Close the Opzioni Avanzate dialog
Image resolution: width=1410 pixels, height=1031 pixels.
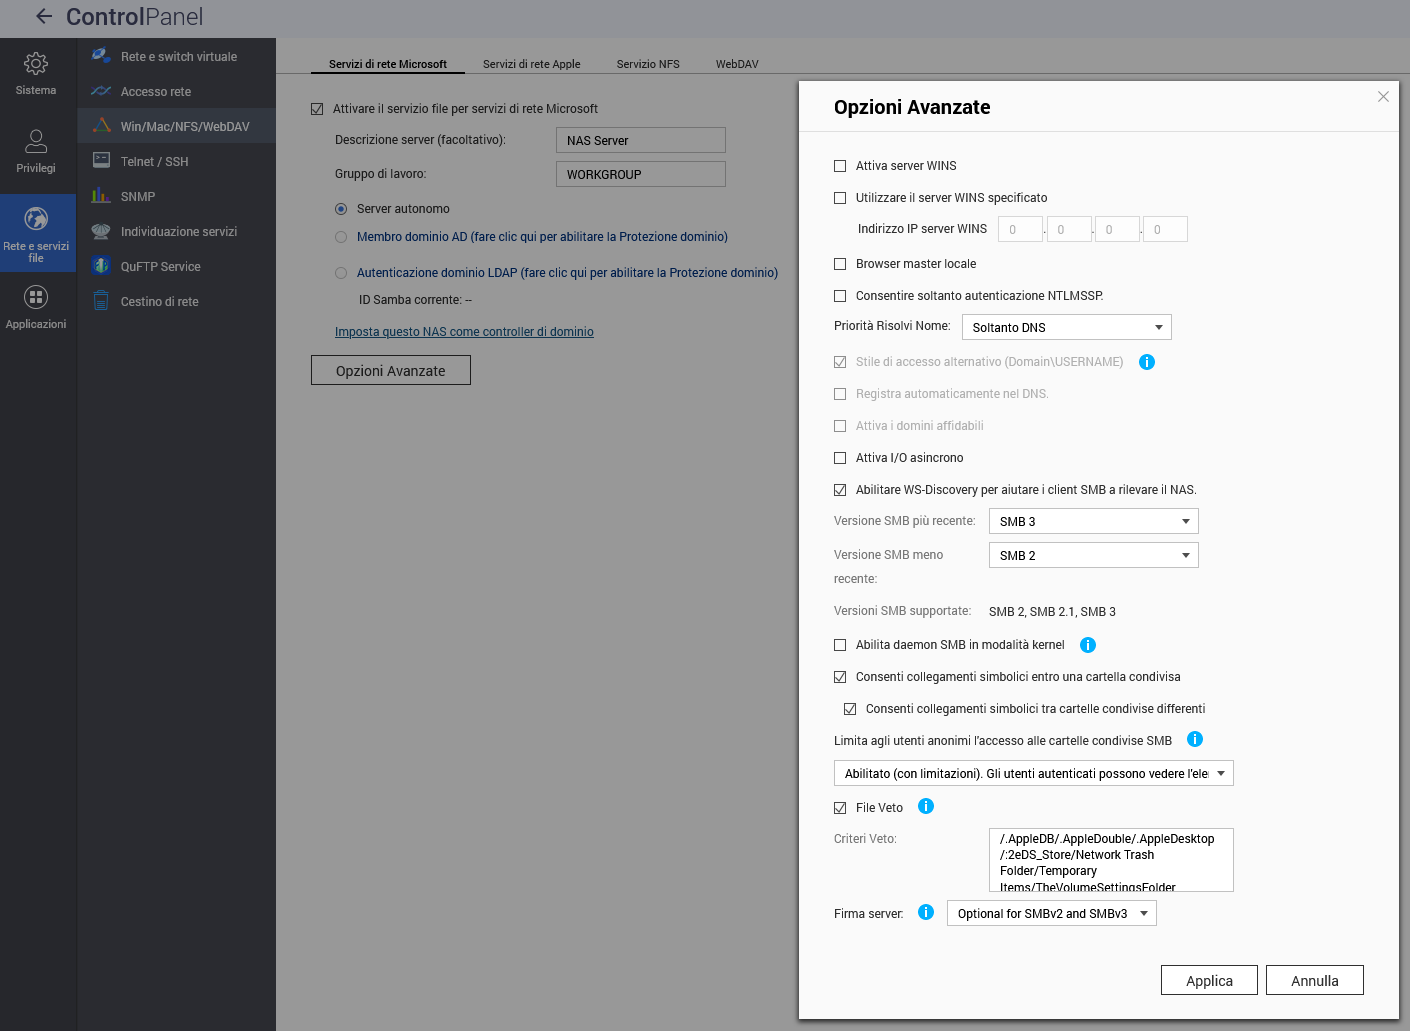pos(1383,97)
